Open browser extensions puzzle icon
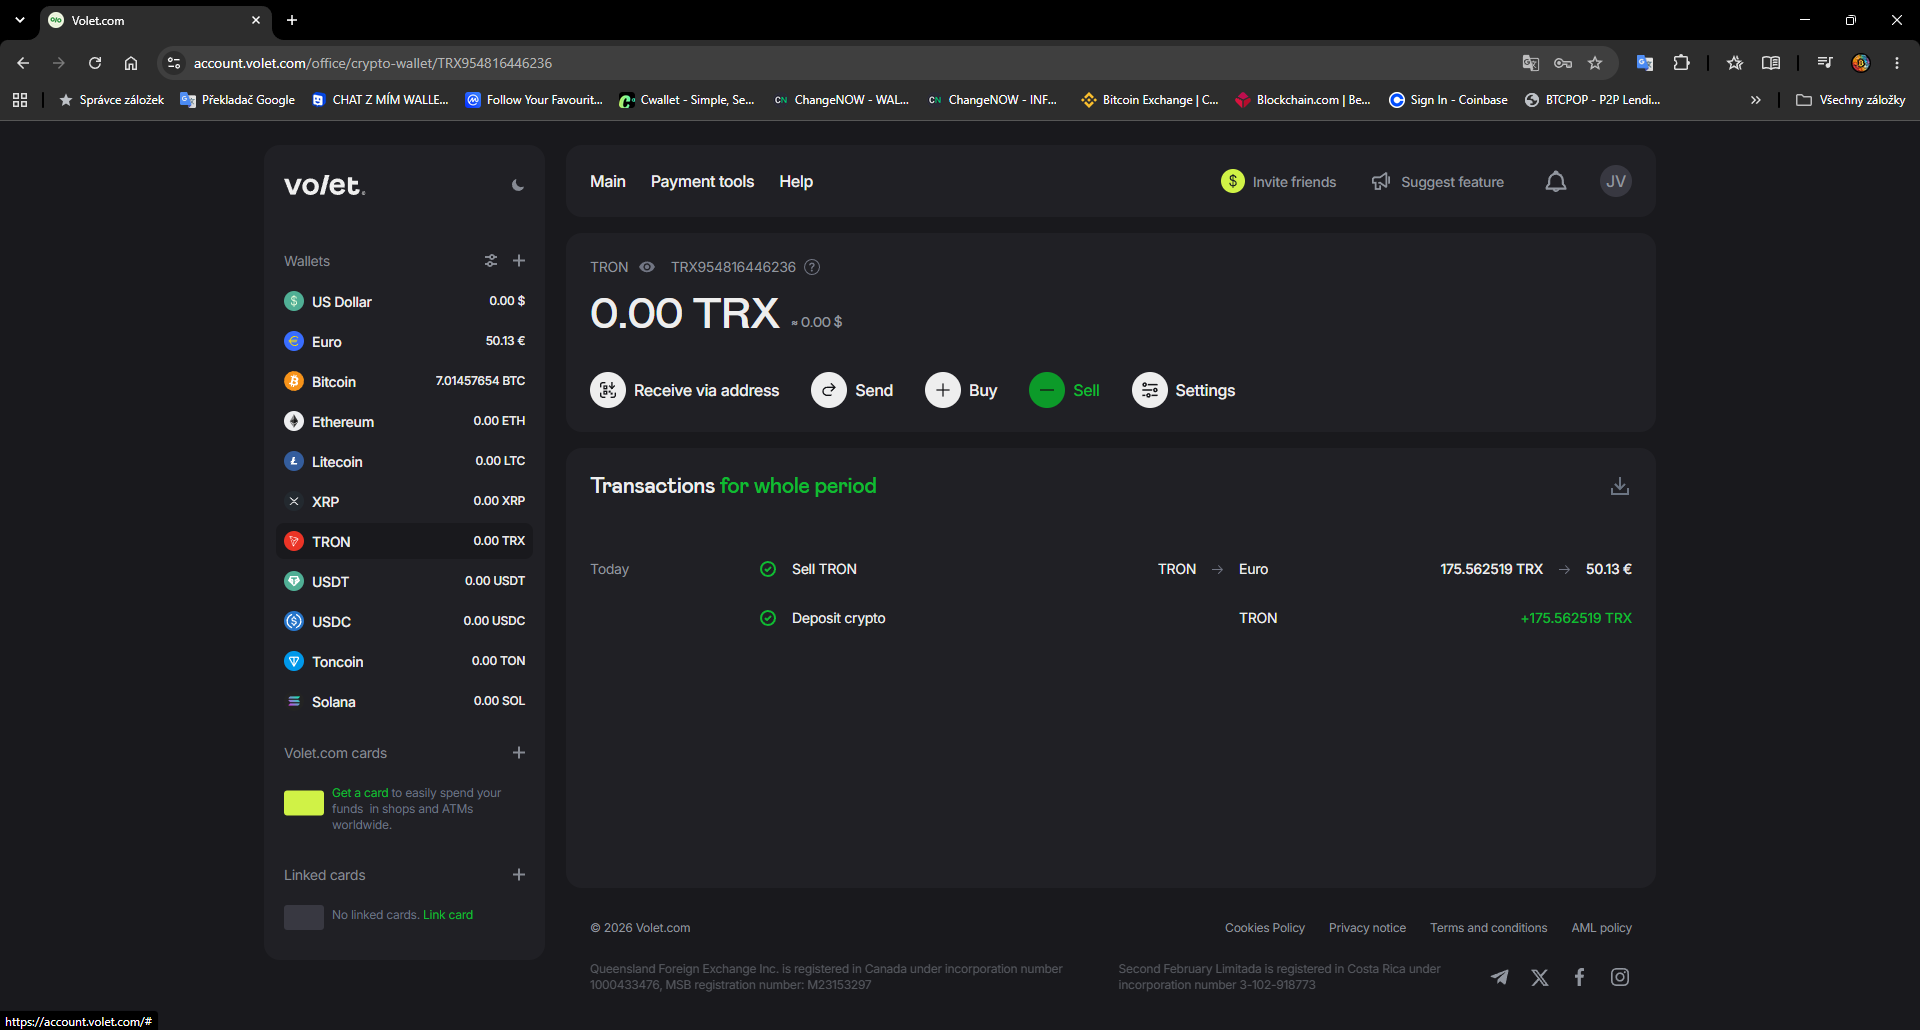 coord(1682,63)
